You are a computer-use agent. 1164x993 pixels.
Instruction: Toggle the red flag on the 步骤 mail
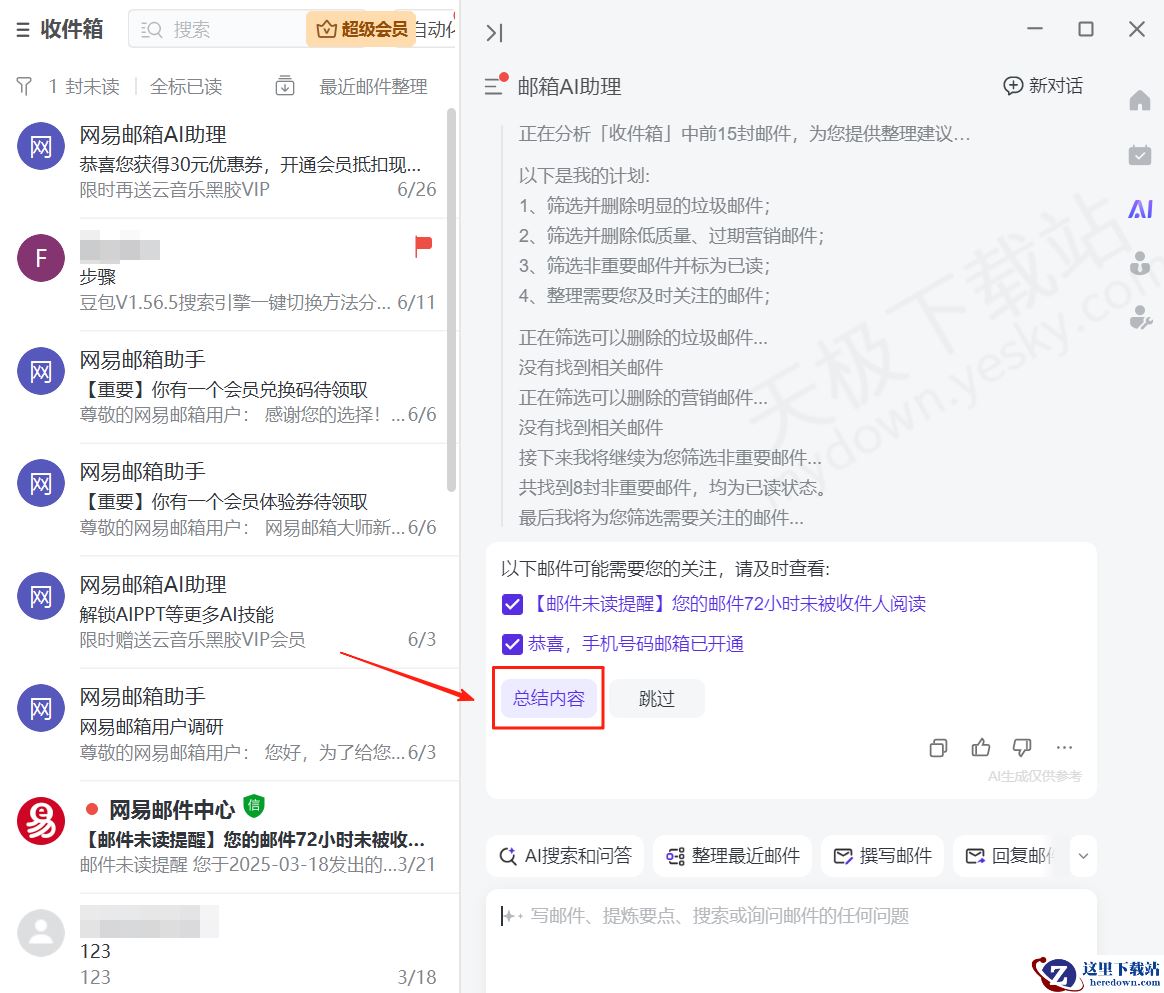pos(422,246)
